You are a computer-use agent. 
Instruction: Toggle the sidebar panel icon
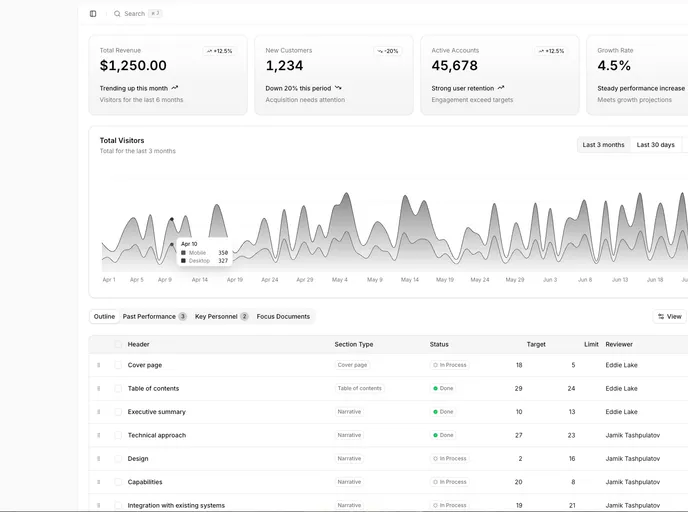pyautogui.click(x=93, y=14)
